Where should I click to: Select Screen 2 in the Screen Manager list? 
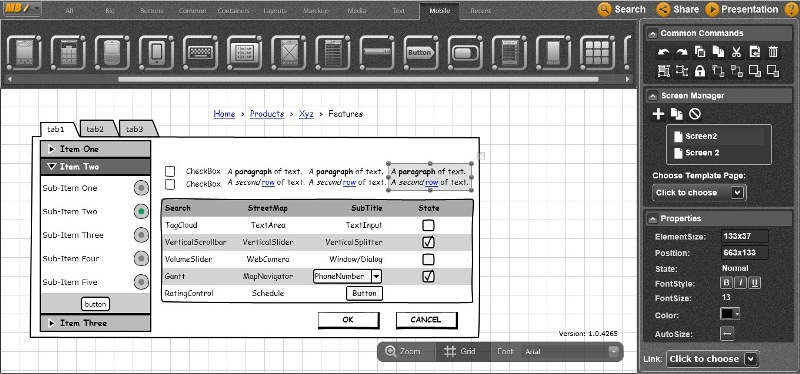(702, 153)
